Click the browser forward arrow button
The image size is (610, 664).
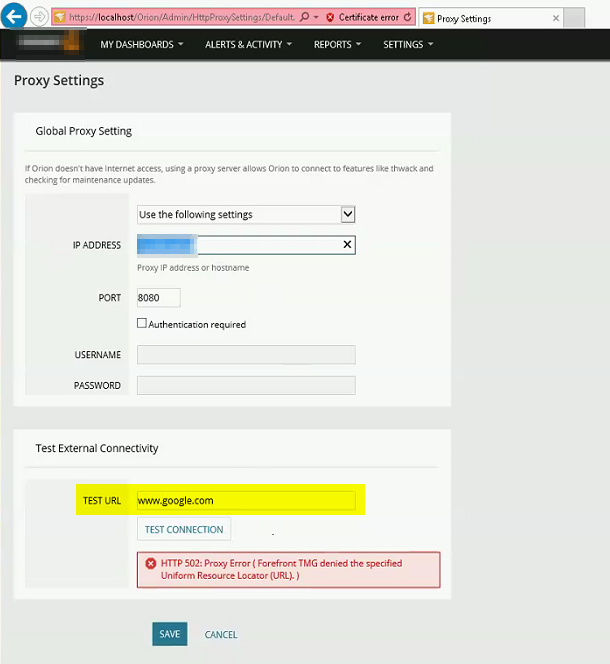pyautogui.click(x=39, y=17)
